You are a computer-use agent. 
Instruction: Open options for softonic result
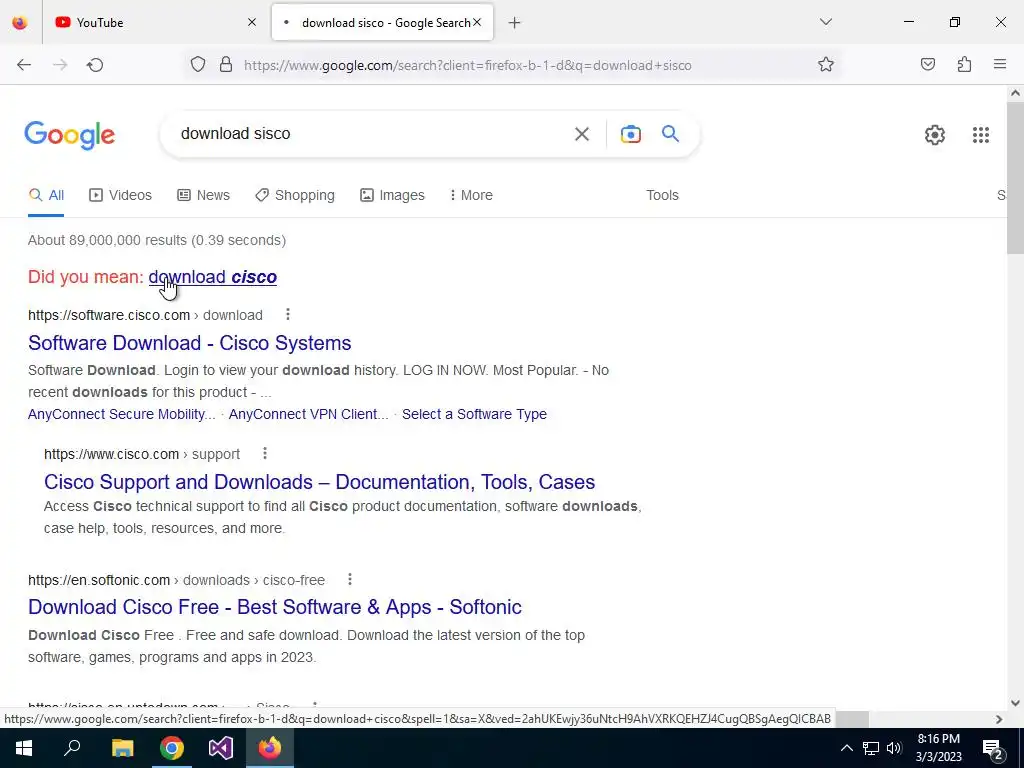(x=349, y=579)
